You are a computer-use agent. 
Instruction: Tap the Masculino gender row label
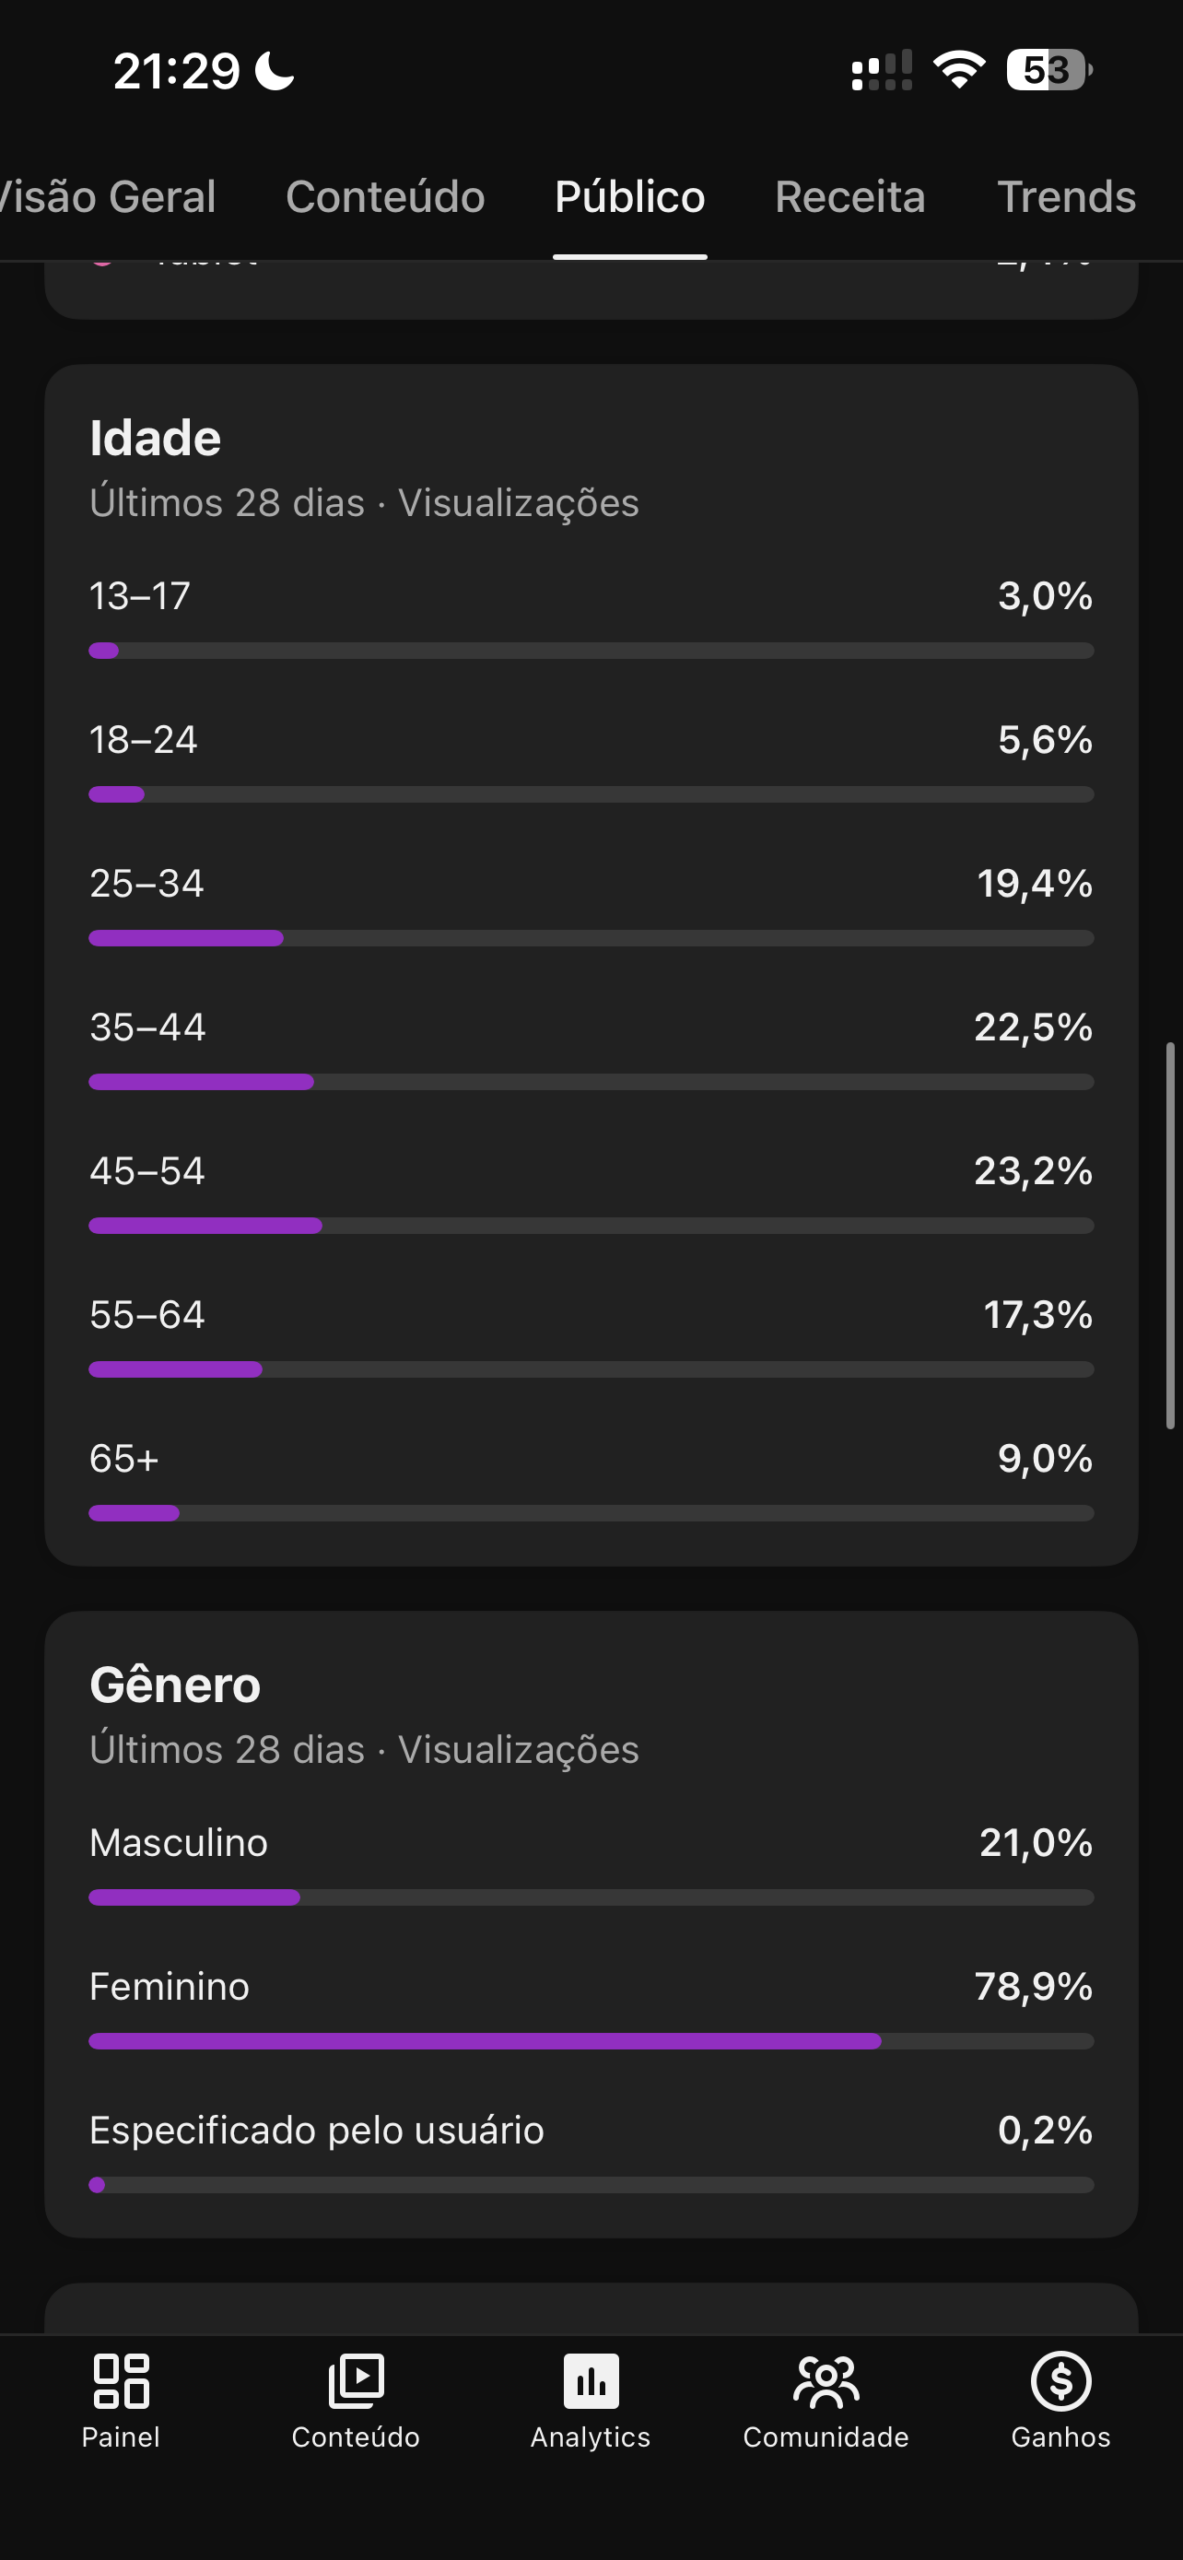coord(179,1843)
